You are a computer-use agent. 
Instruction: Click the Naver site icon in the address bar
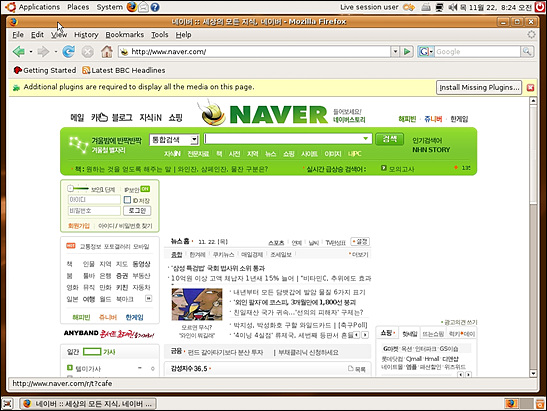point(124,52)
